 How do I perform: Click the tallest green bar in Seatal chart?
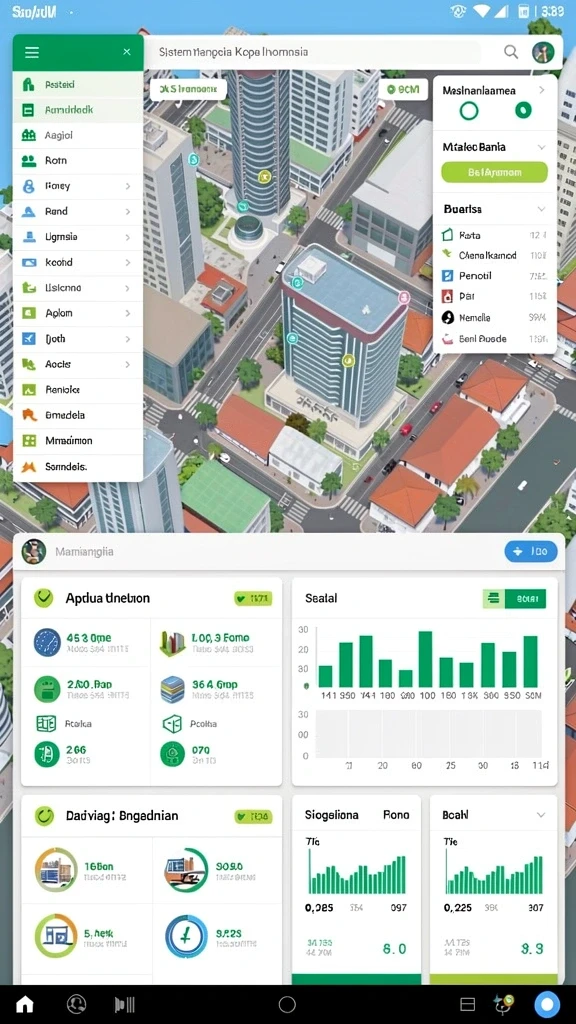[425, 659]
